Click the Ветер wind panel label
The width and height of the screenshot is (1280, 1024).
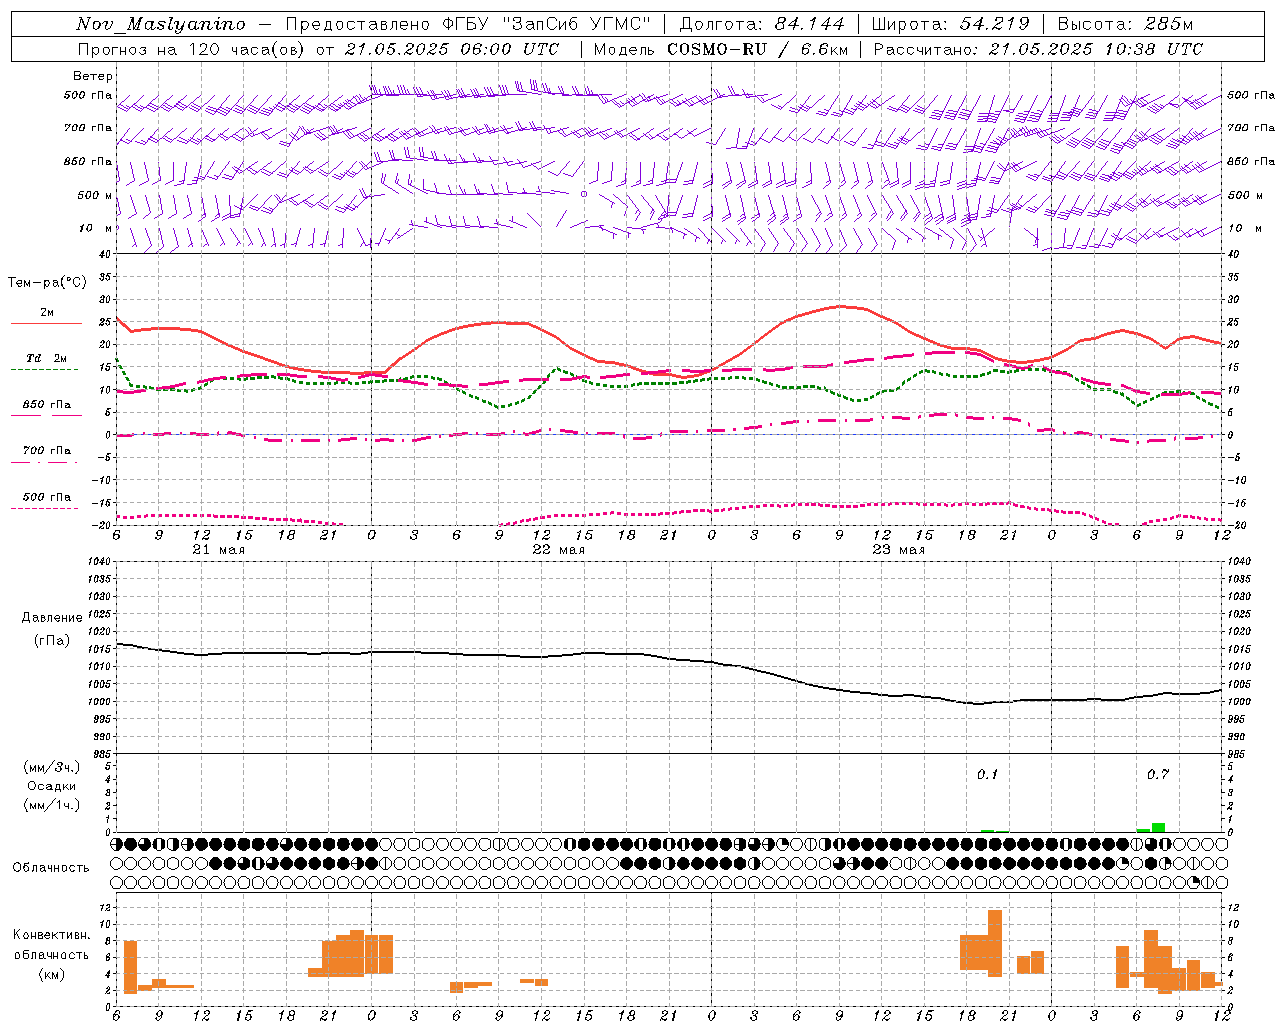click(x=93, y=76)
